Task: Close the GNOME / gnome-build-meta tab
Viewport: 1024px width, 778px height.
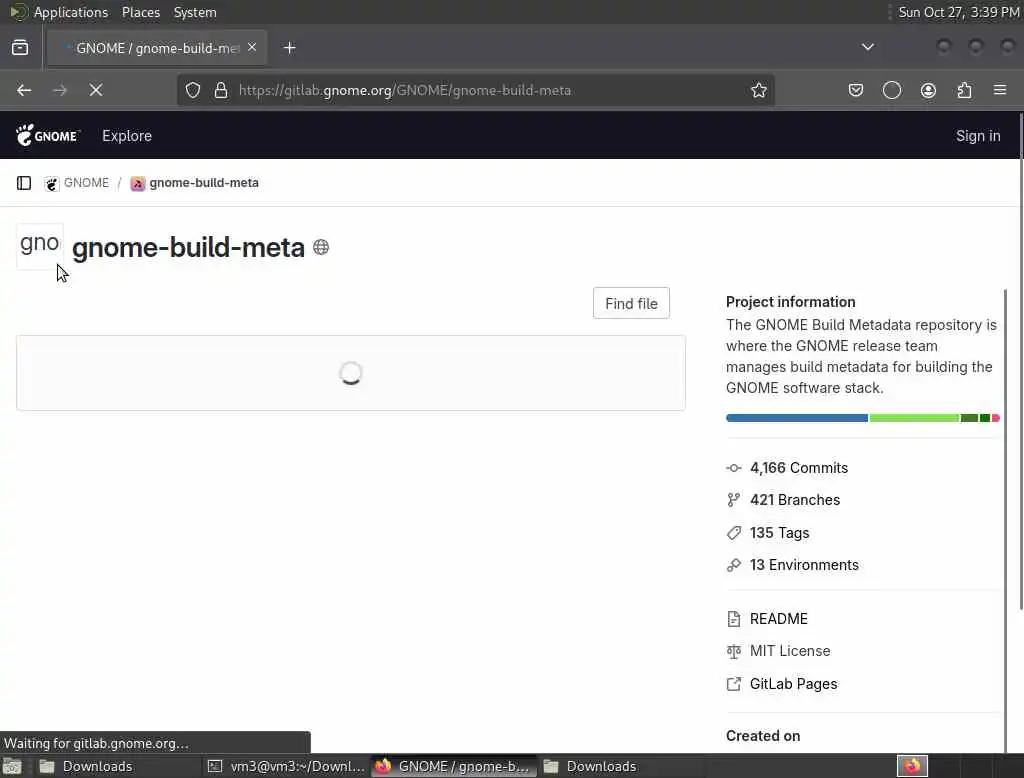Action: point(252,48)
